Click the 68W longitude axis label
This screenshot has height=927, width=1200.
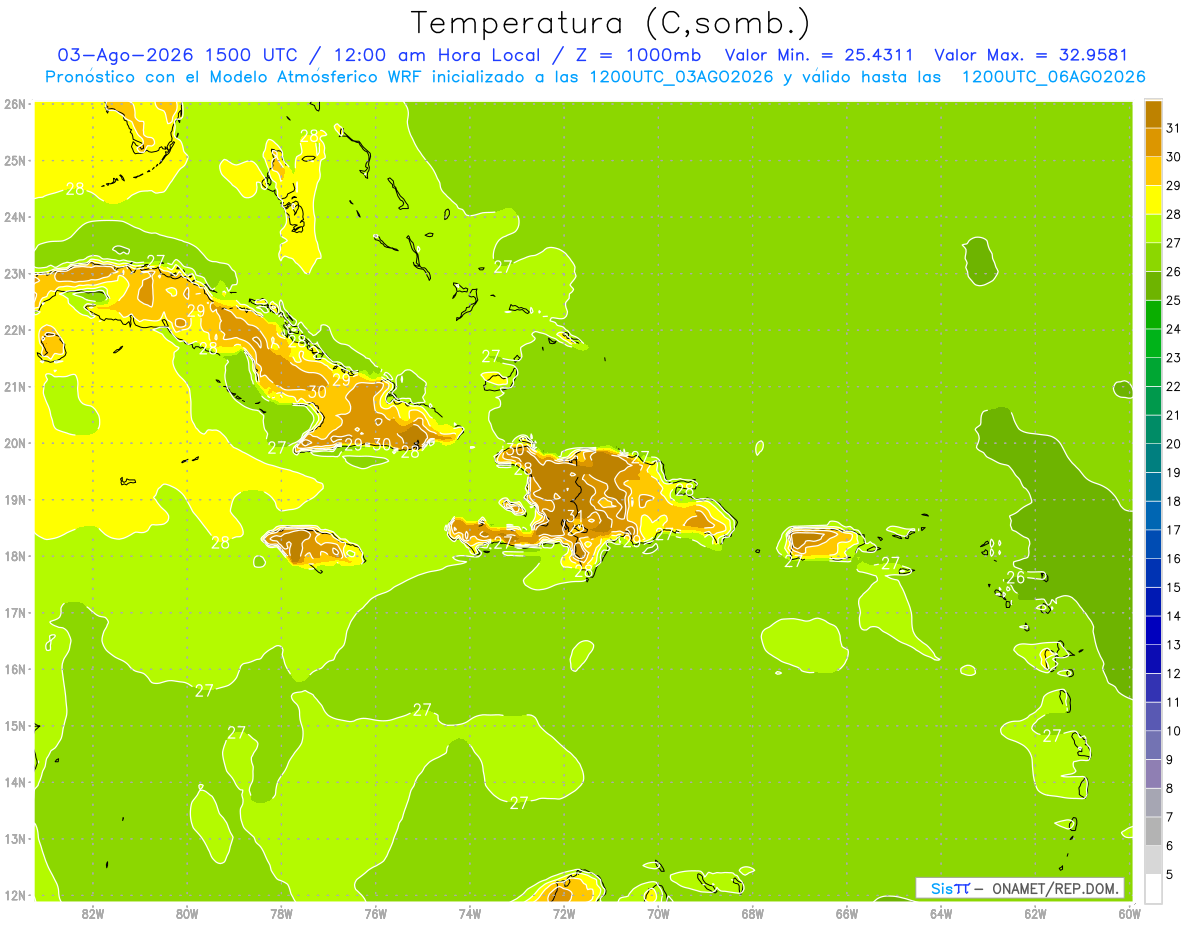pos(753,913)
